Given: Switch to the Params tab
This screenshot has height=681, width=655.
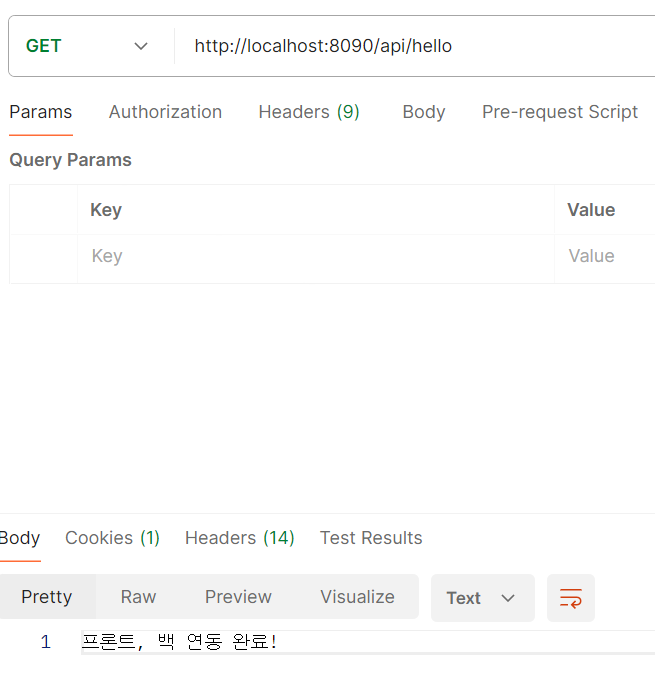Looking at the screenshot, I should pos(41,112).
